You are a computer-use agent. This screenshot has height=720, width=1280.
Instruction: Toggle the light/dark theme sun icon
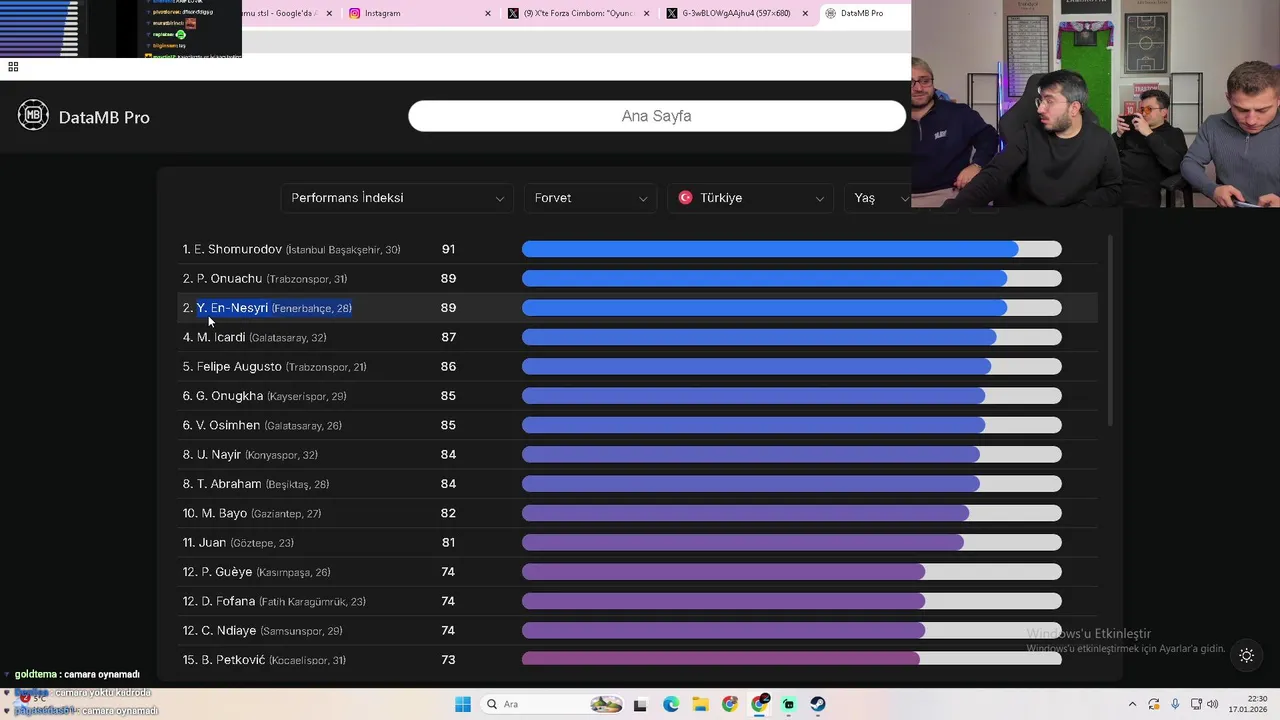tap(1246, 656)
